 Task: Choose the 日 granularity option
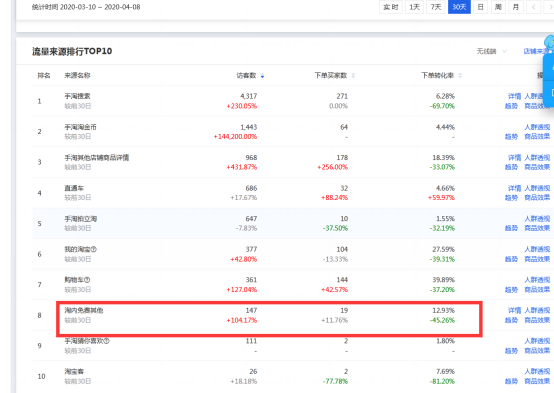(481, 7)
